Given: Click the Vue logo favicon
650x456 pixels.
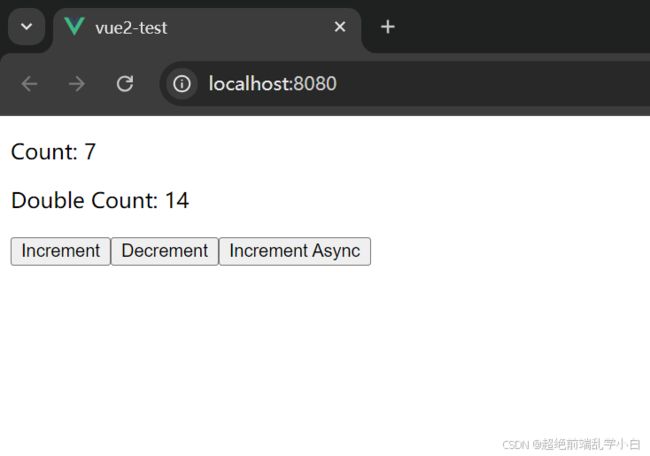Looking at the screenshot, I should point(75,26).
